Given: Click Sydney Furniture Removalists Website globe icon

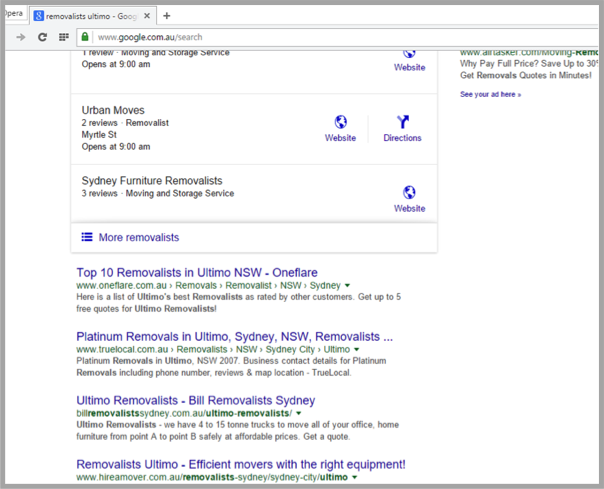Looking at the screenshot, I should click(x=409, y=193).
